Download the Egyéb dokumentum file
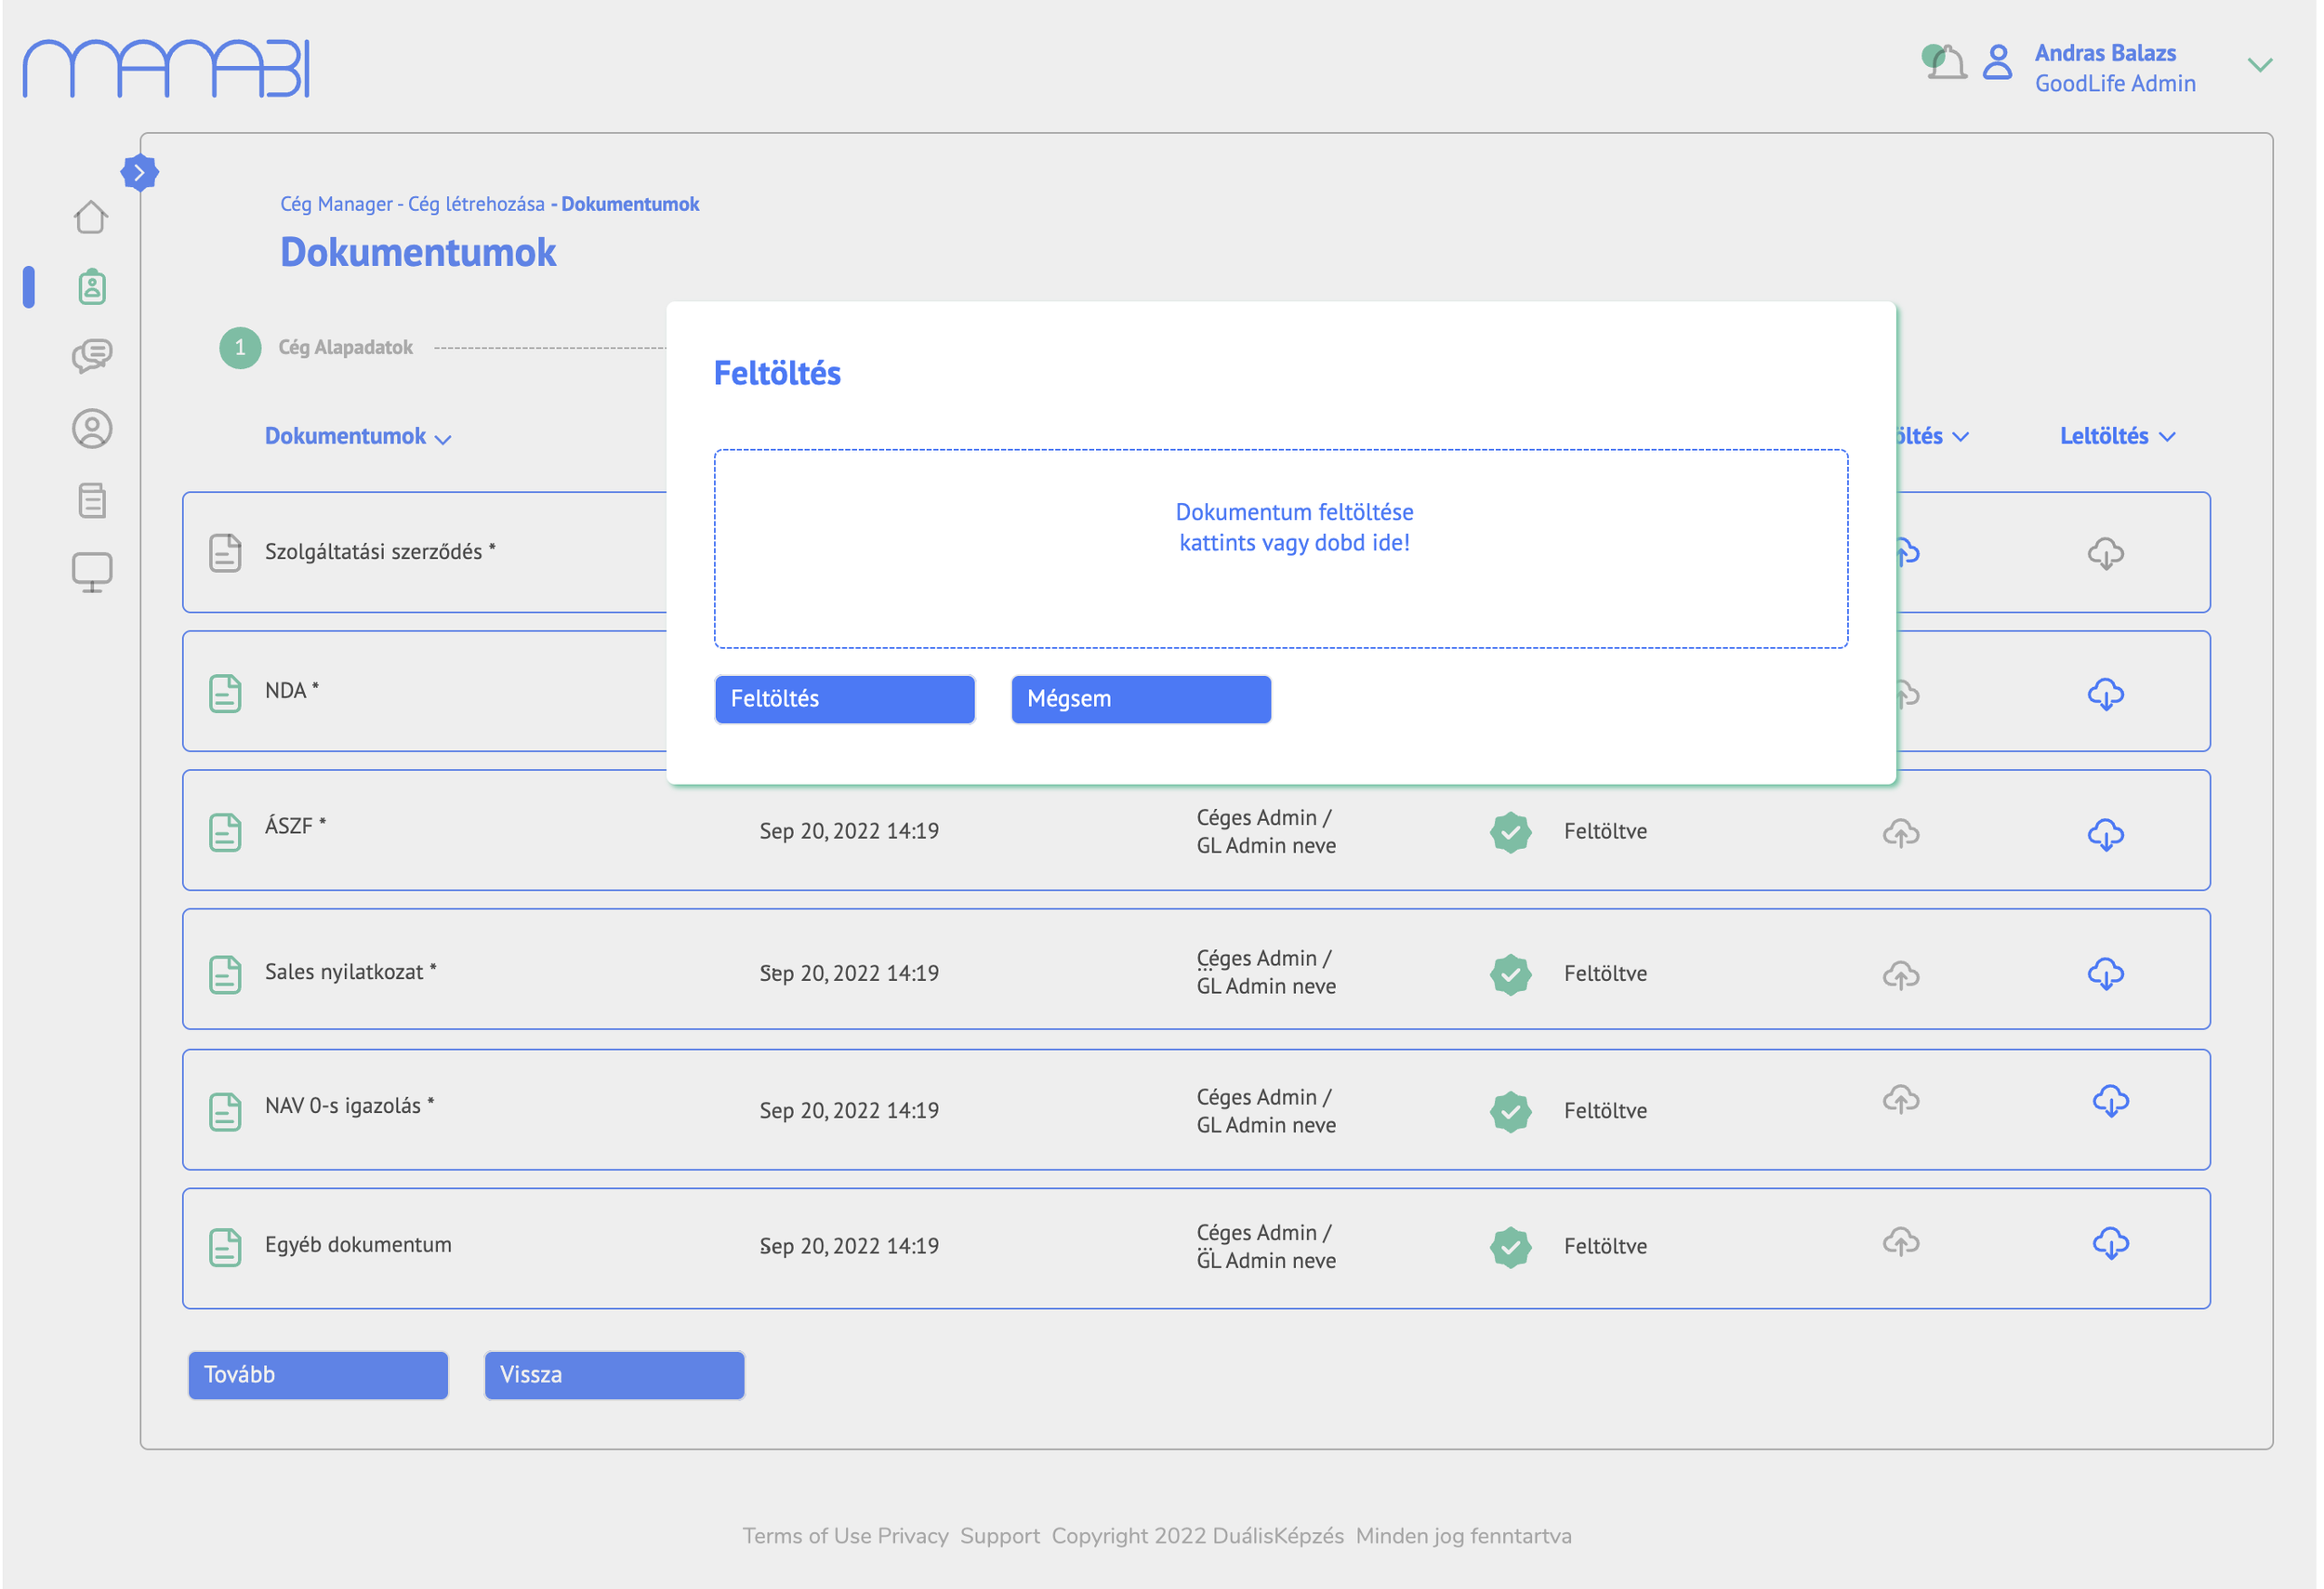The width and height of the screenshot is (2324, 1589). (2110, 1243)
